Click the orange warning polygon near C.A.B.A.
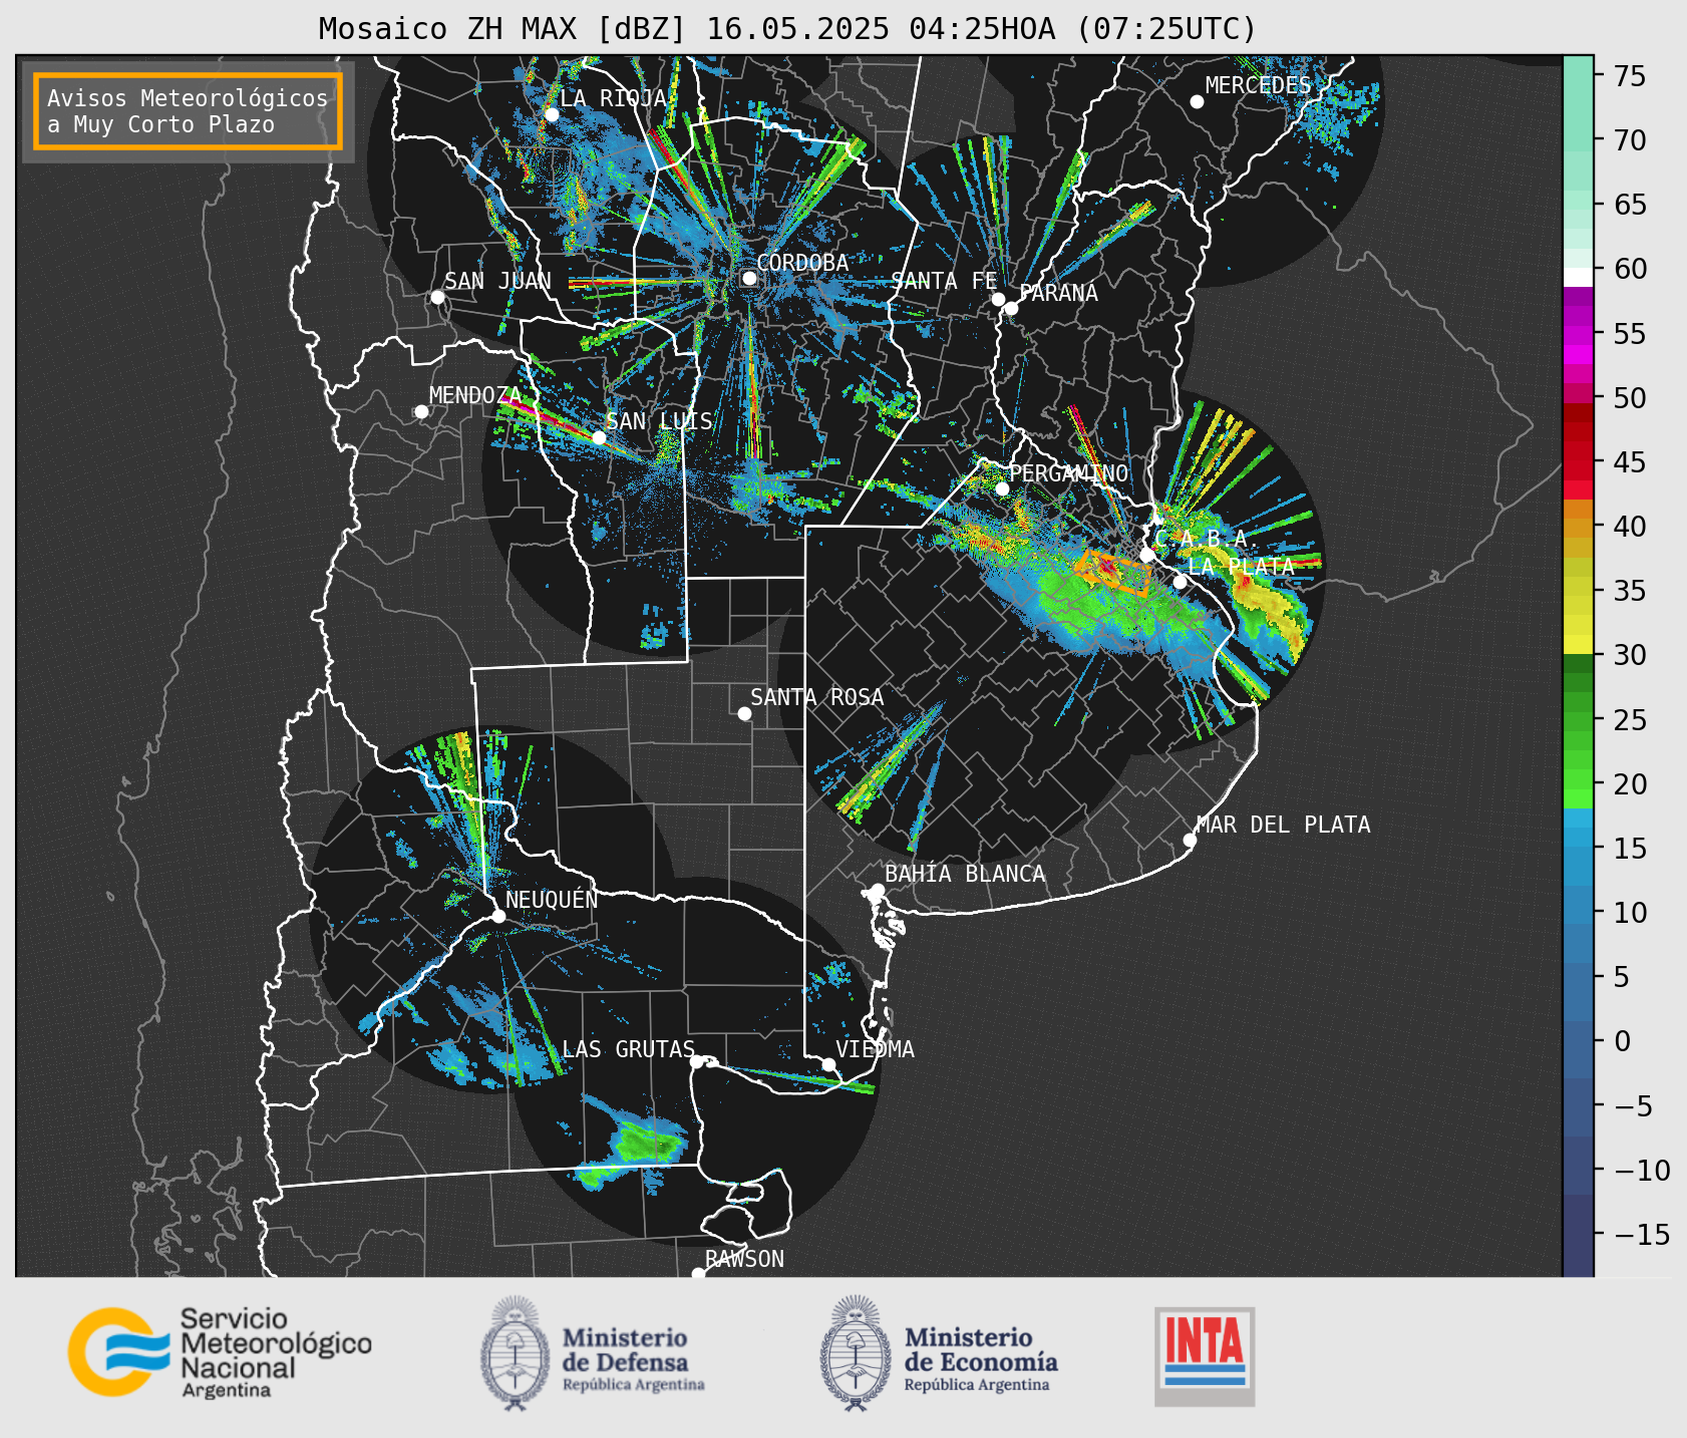Viewport: 1687px width, 1438px height. pyautogui.click(x=1114, y=572)
